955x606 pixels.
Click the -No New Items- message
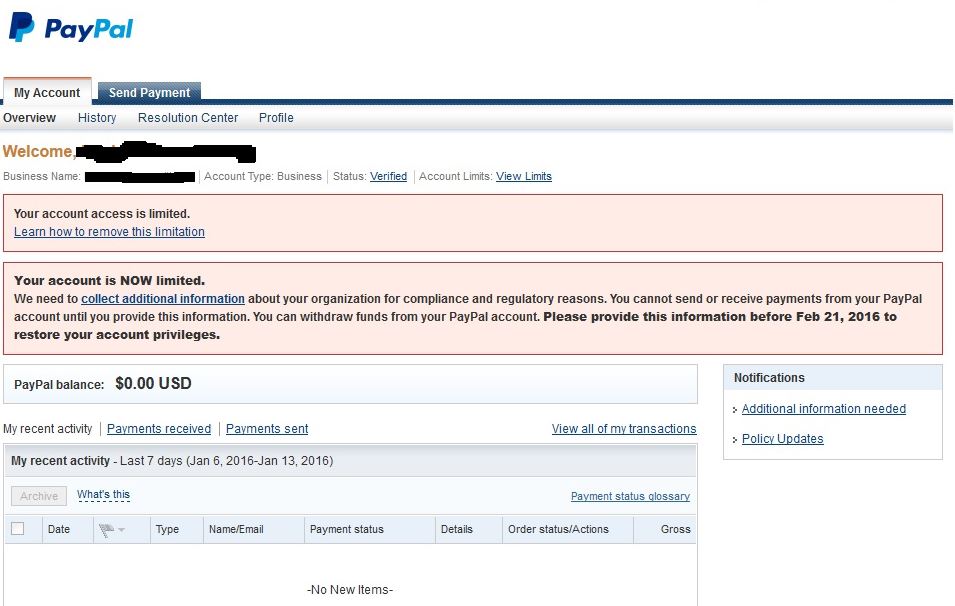(x=350, y=590)
